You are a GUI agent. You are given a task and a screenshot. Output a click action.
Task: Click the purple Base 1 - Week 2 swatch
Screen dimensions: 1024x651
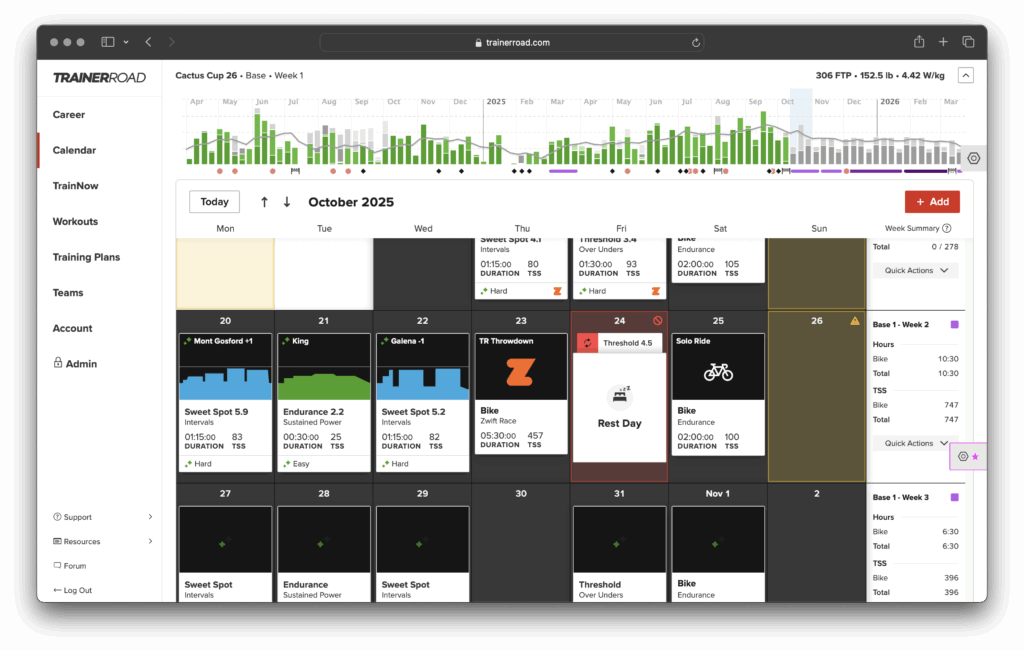(954, 325)
